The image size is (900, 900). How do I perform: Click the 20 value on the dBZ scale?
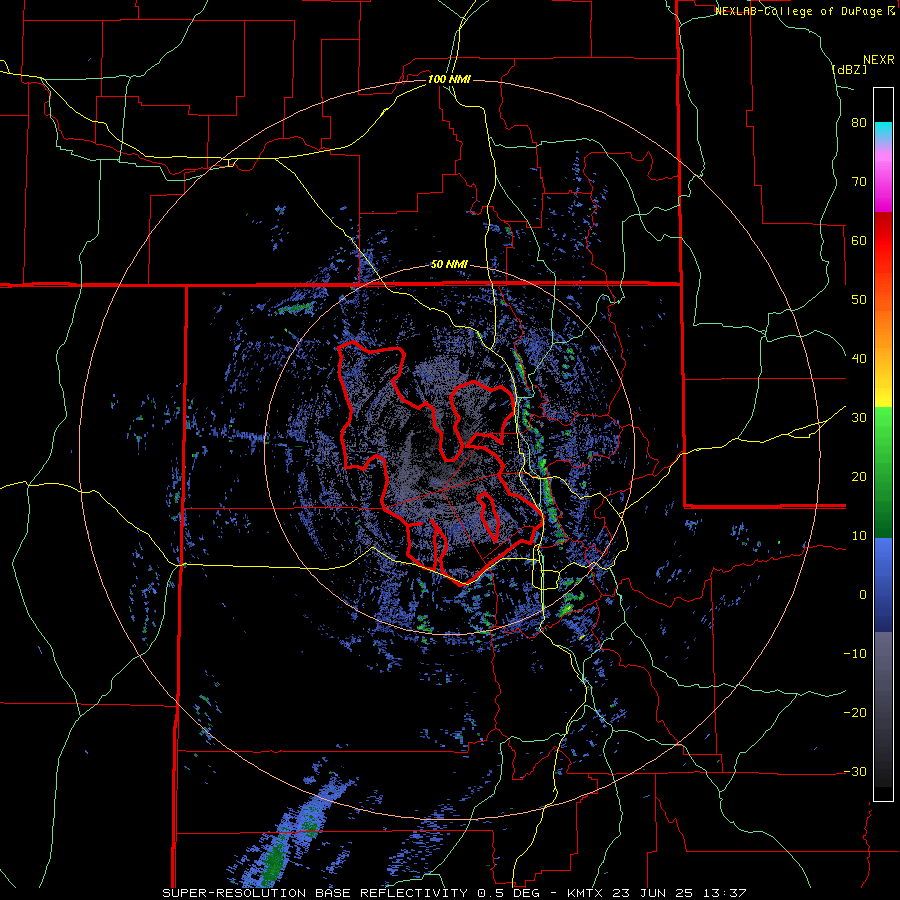[x=859, y=476]
